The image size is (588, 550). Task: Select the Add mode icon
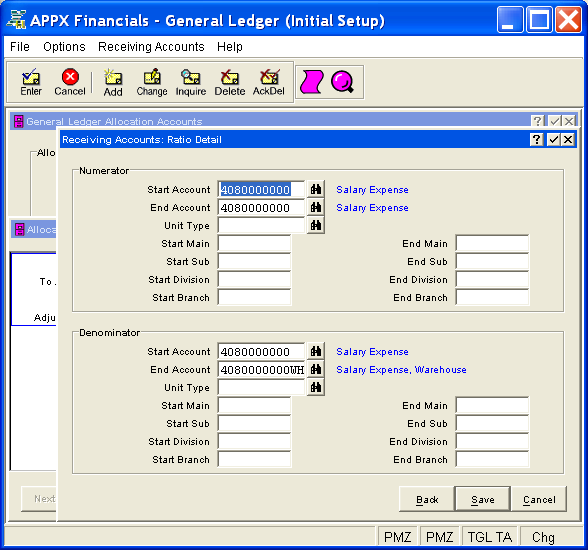113,82
